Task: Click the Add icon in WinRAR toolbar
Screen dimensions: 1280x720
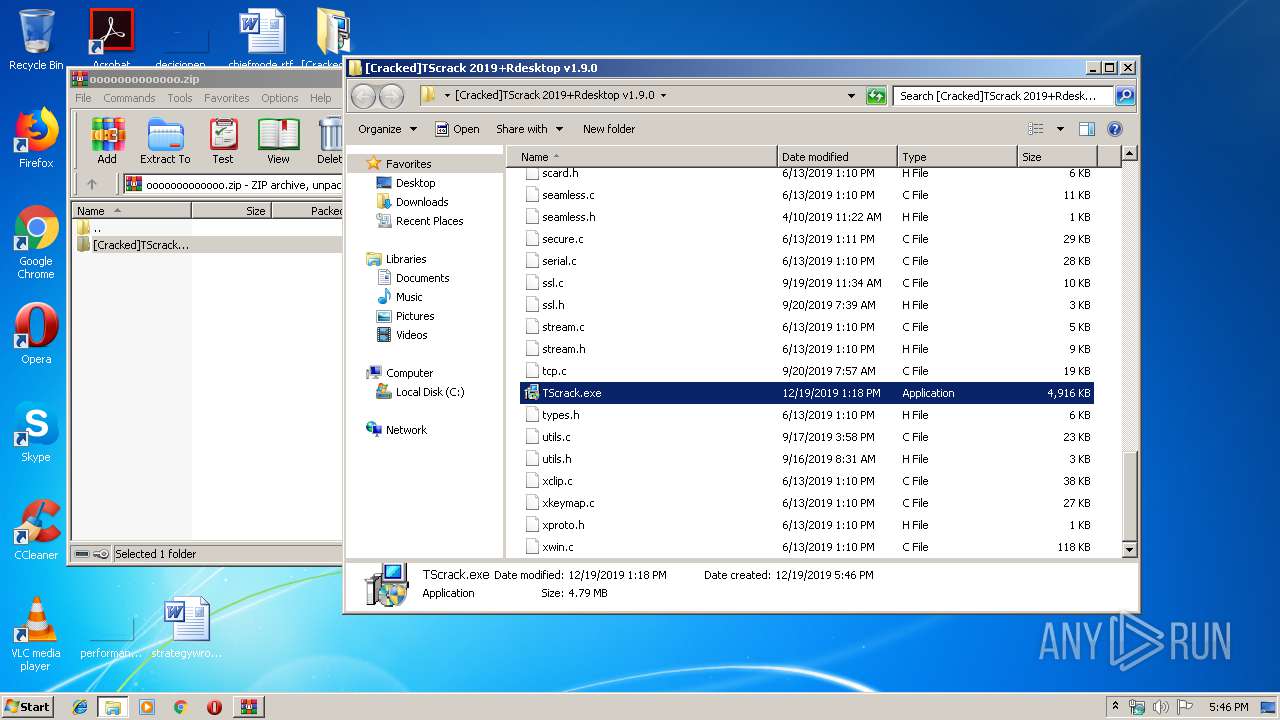Action: (107, 140)
